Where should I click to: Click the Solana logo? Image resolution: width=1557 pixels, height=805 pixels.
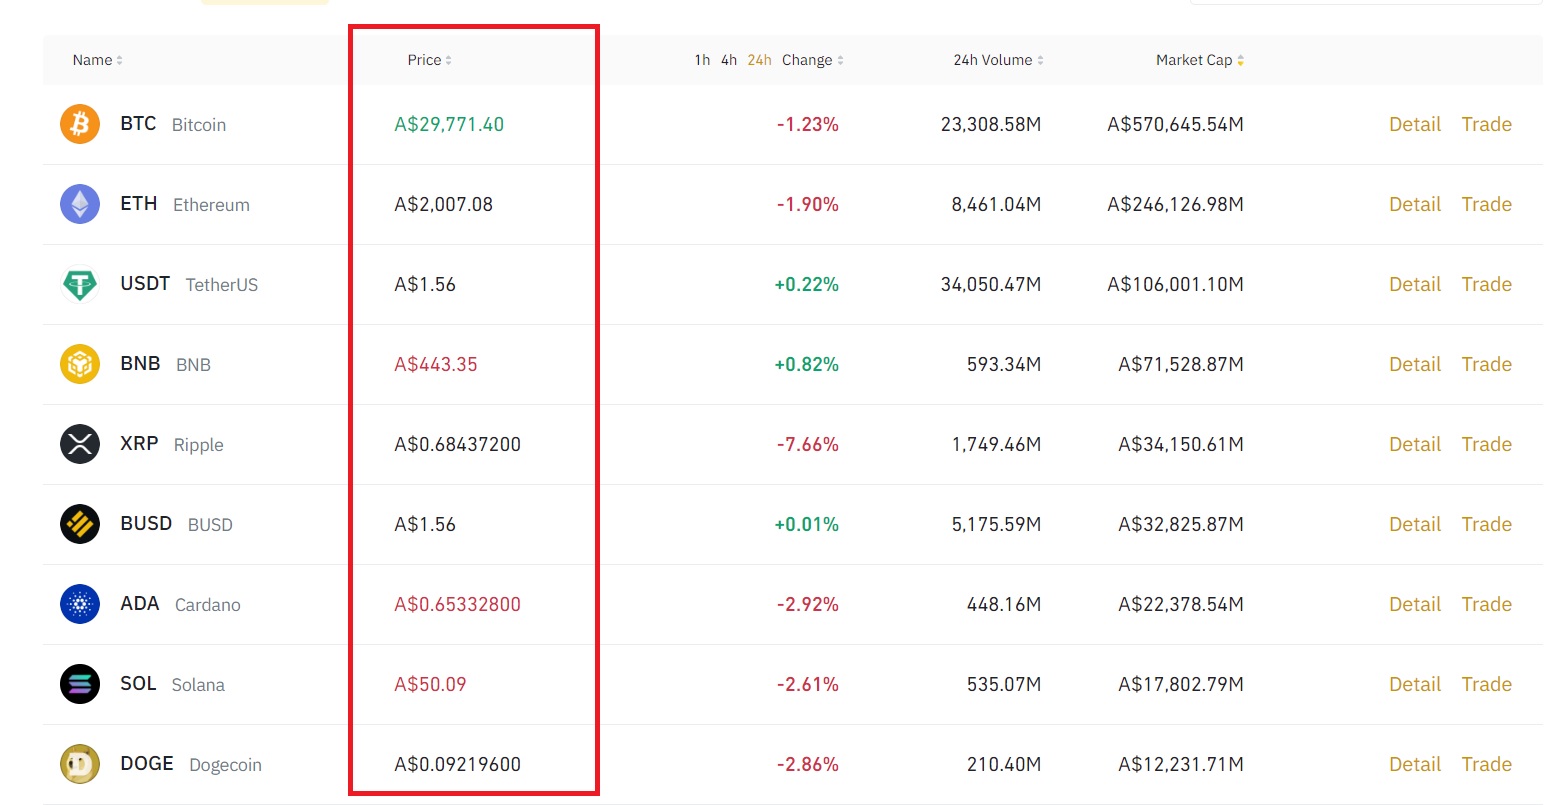coord(80,684)
